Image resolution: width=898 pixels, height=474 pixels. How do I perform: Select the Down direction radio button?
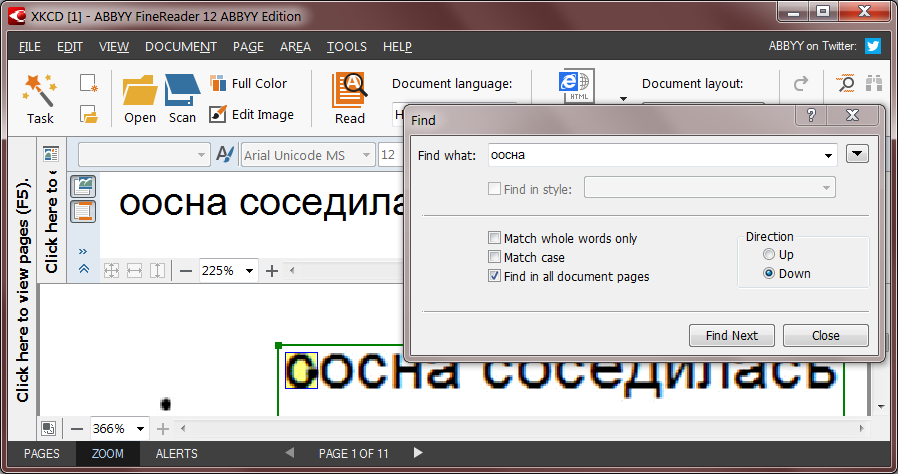[769, 273]
